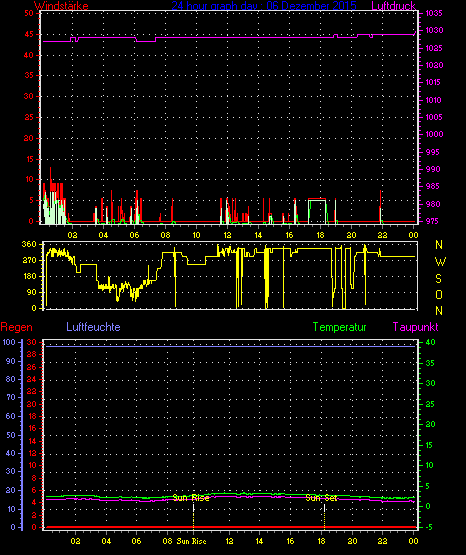The image size is (466, 555).
Task: Click the 1035 value on pressure axis
Action: [434, 13]
